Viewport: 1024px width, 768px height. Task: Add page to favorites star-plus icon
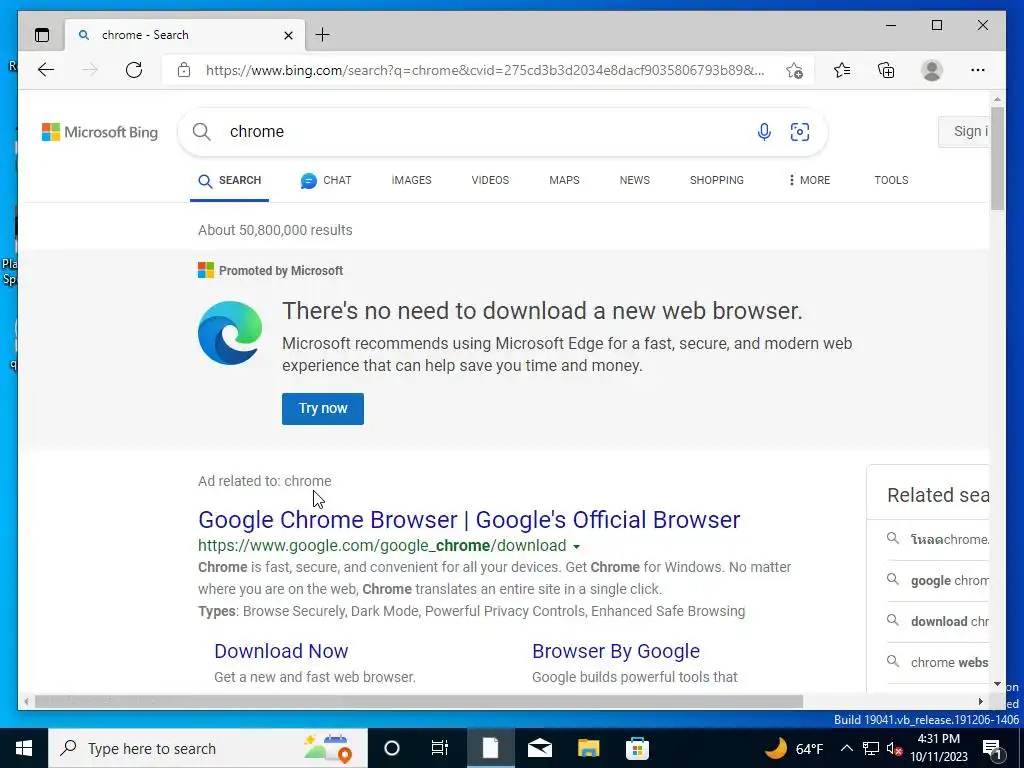[794, 70]
